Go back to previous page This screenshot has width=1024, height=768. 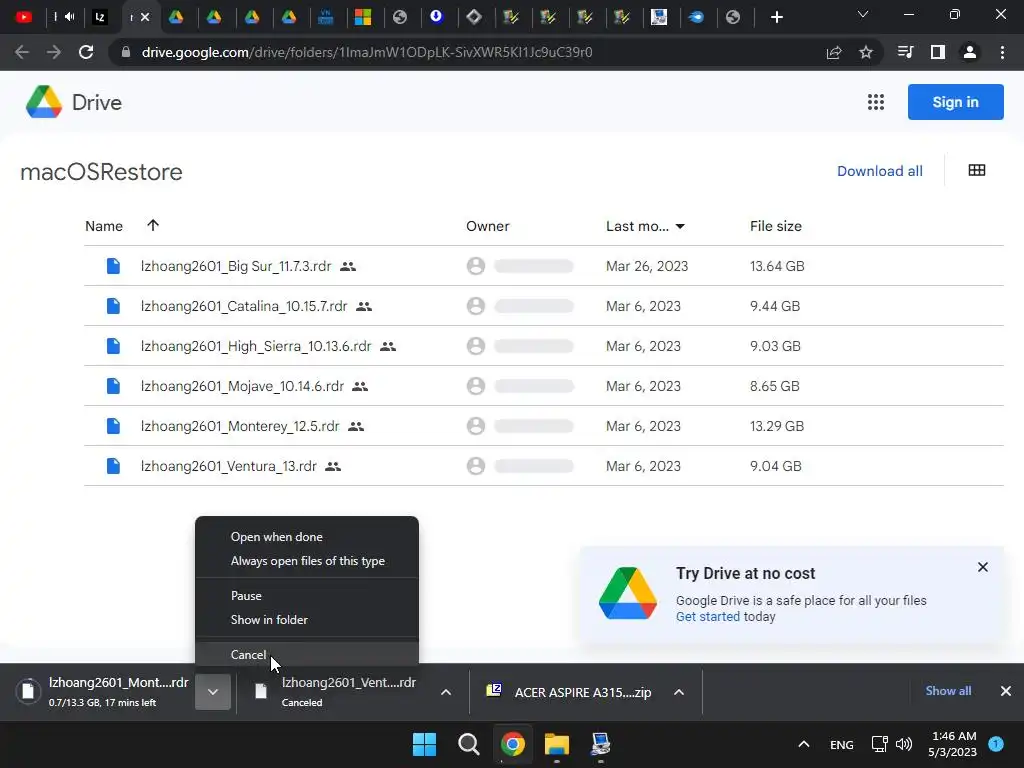(22, 52)
